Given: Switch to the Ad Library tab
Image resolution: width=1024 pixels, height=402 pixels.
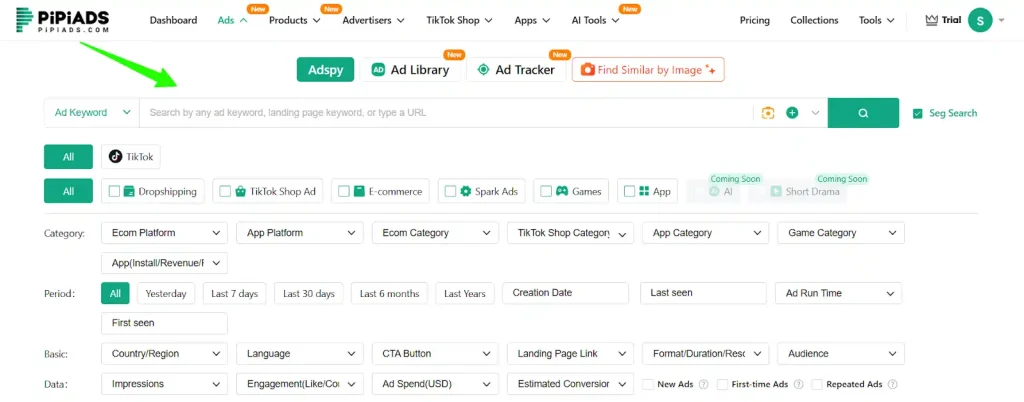Looking at the screenshot, I should click(410, 70).
